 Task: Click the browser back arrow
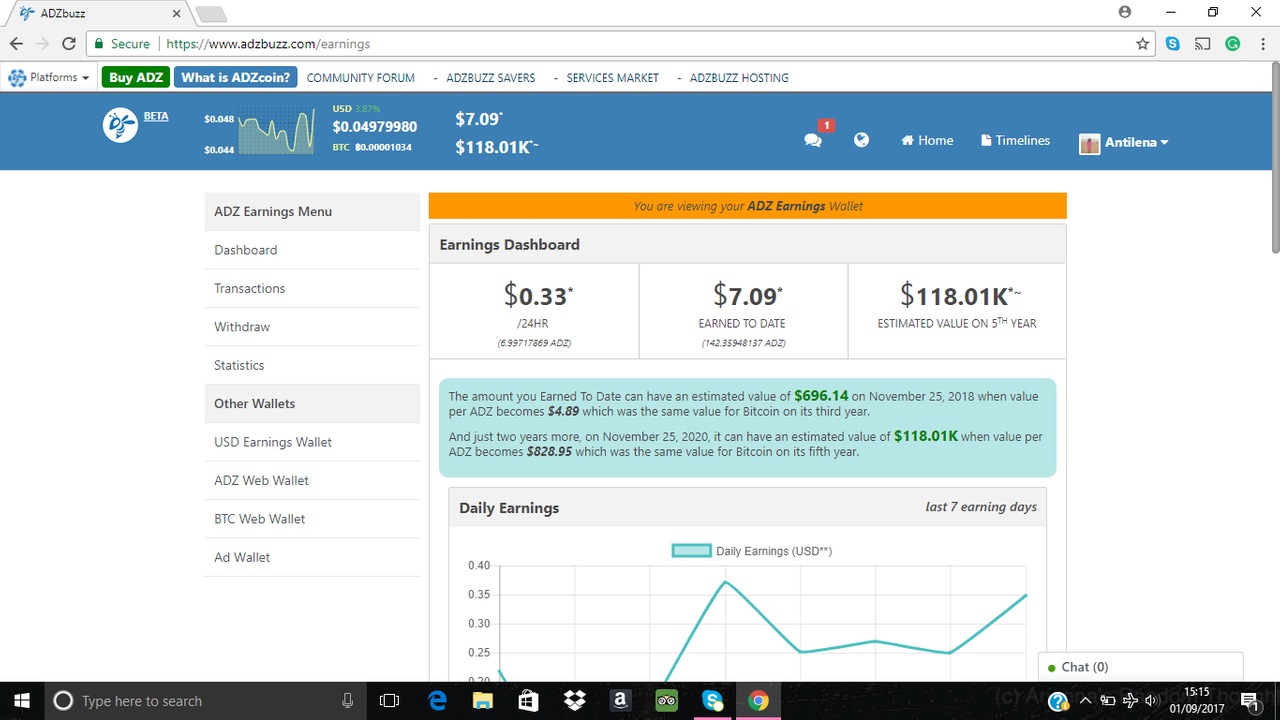click(17, 44)
